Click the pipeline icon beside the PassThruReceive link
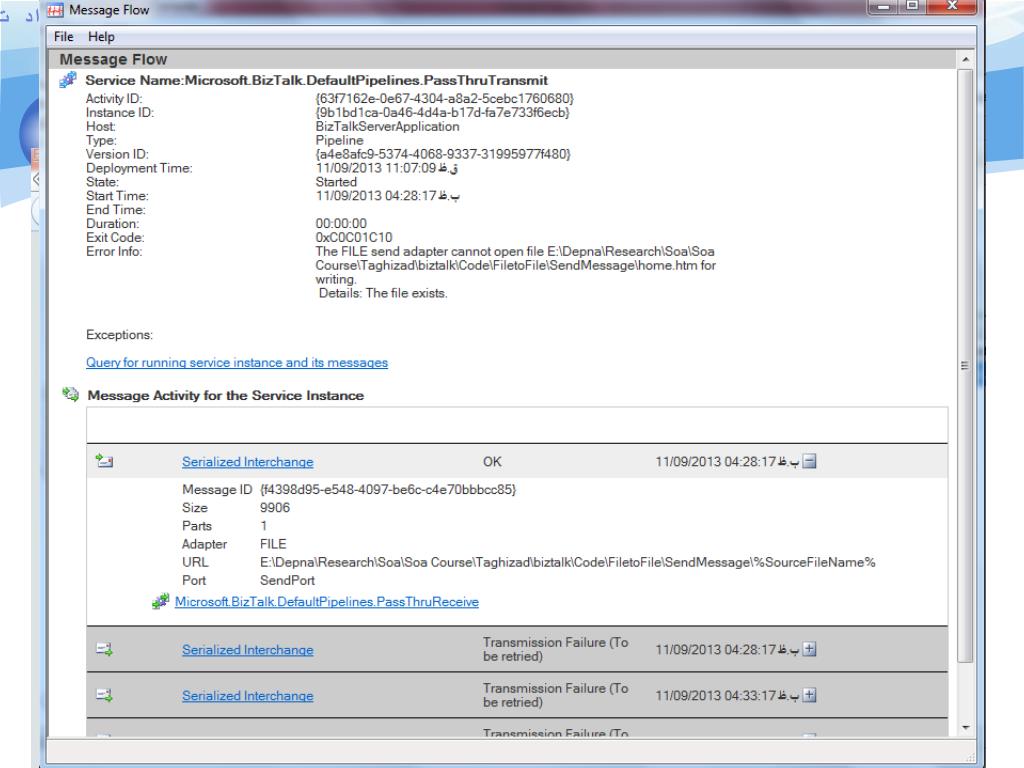This screenshot has height=768, width=1024. click(x=161, y=601)
